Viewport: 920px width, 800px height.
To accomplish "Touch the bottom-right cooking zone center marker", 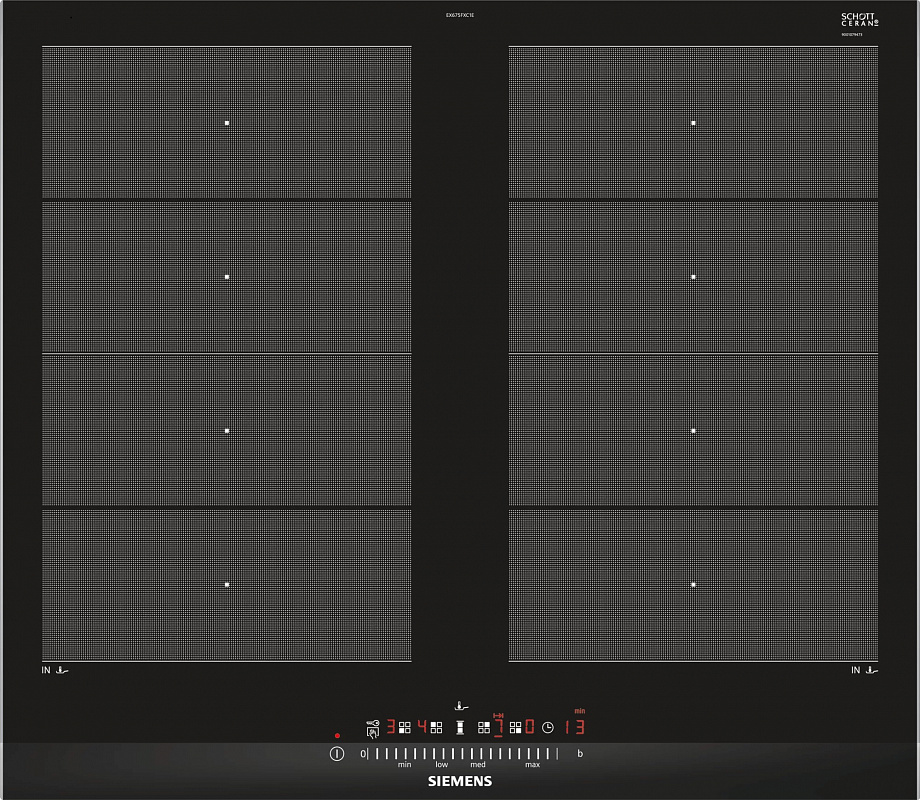I will (x=693, y=584).
